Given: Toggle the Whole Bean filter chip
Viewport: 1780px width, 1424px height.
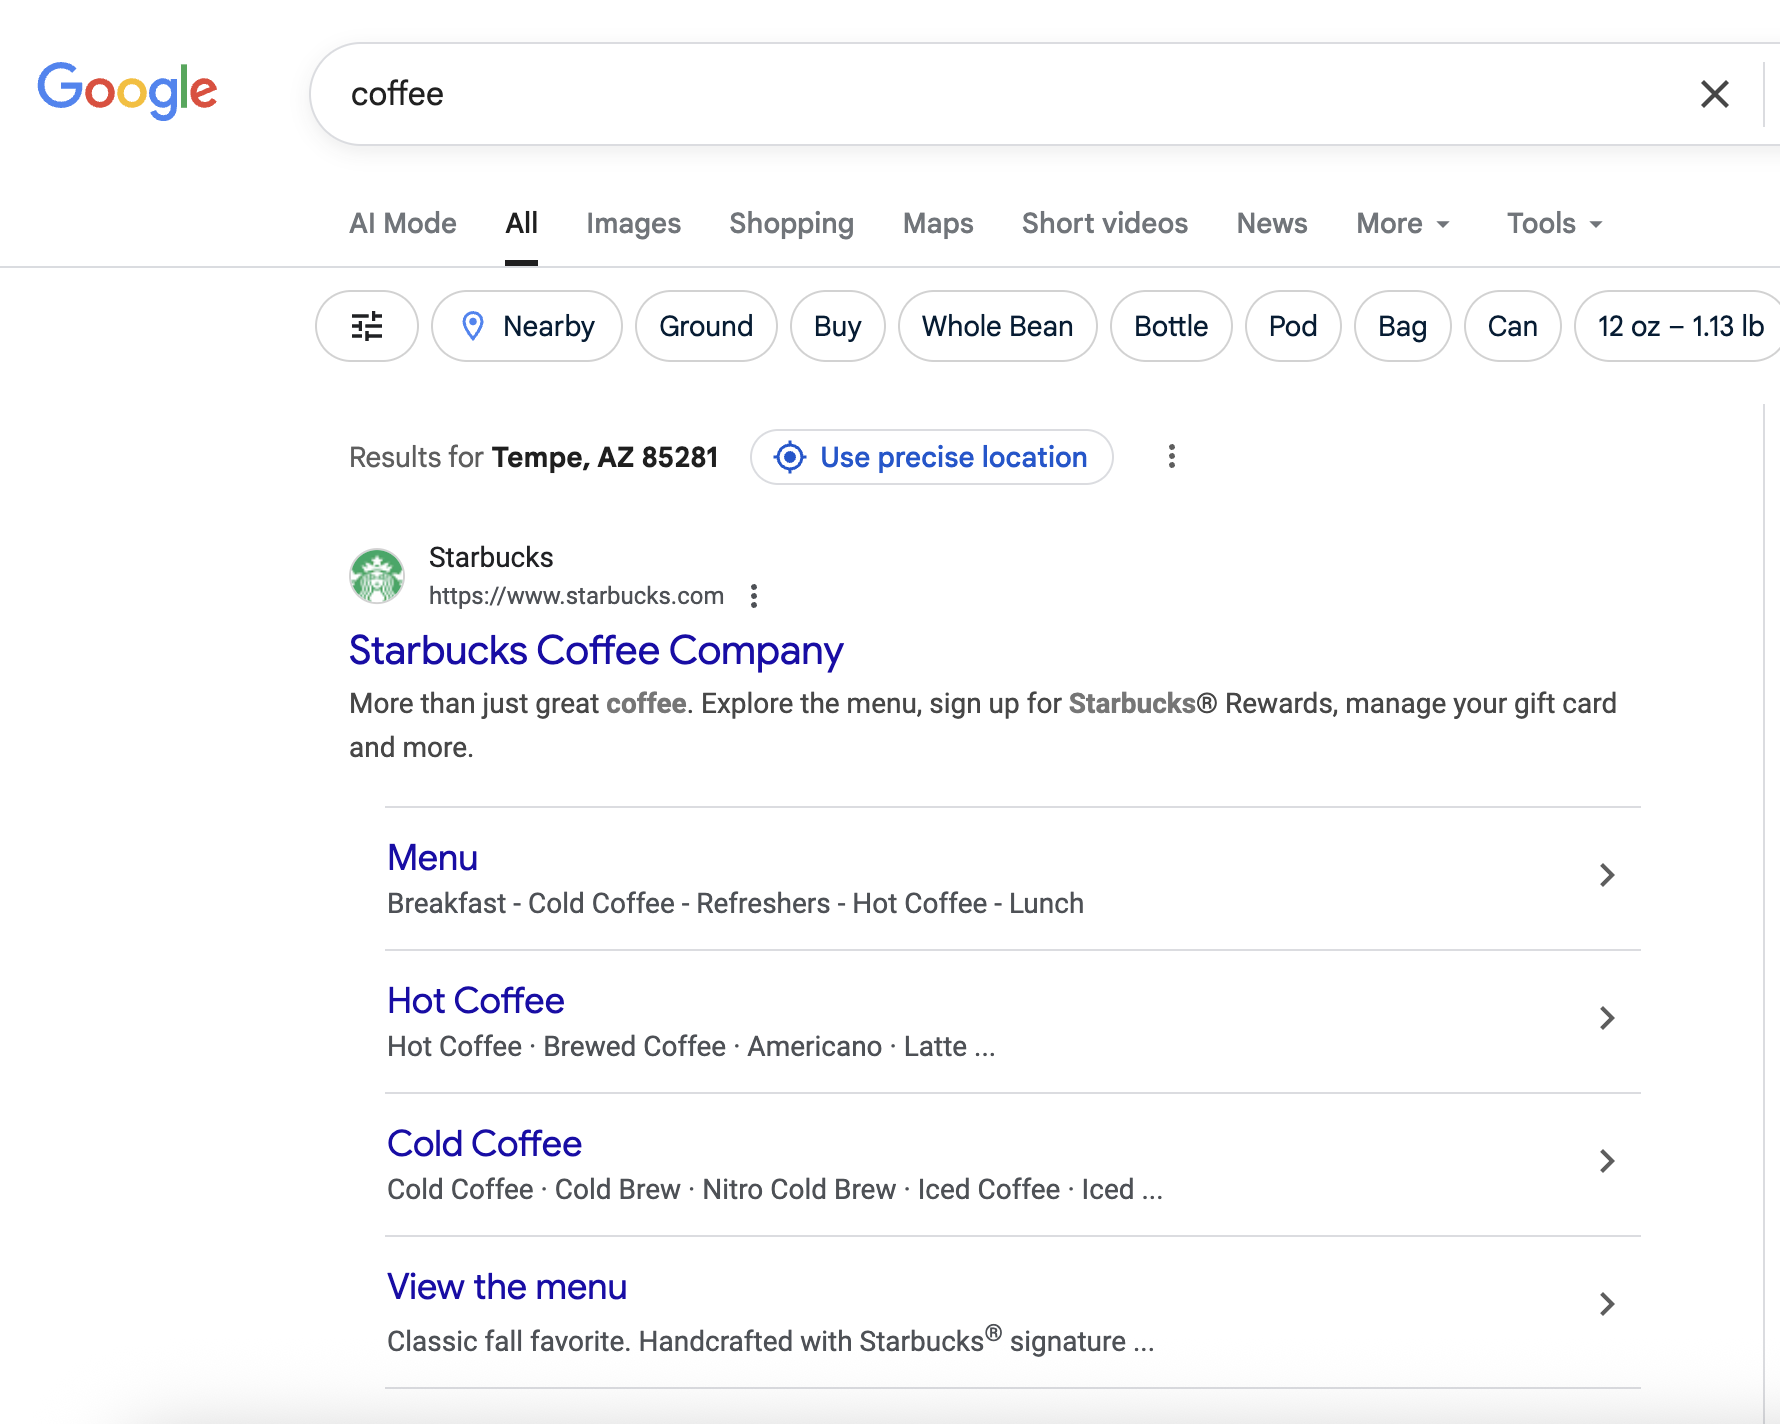Looking at the screenshot, I should (997, 326).
